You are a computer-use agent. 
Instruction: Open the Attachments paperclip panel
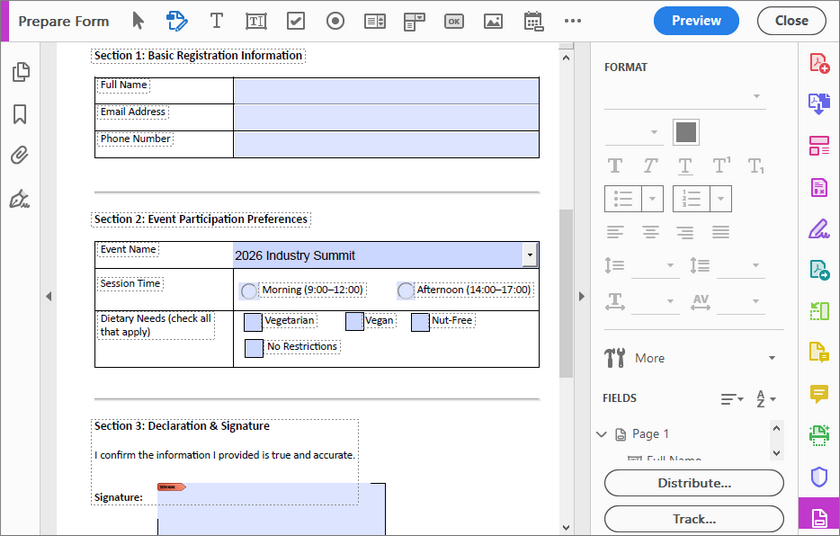tap(20, 156)
